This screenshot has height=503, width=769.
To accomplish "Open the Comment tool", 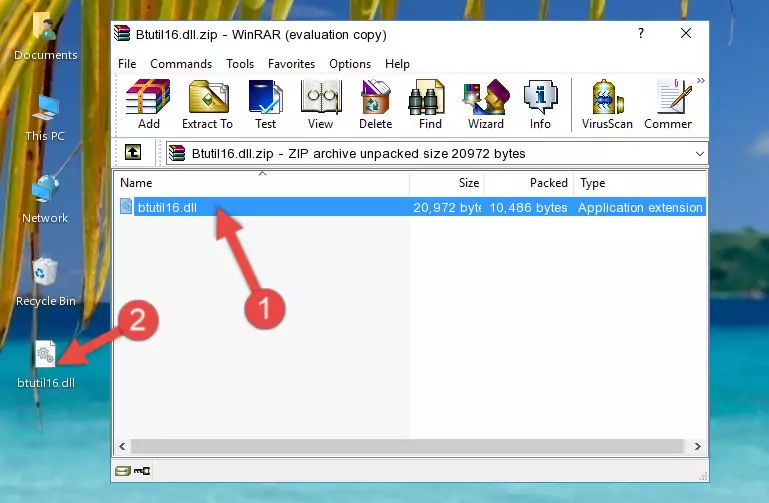I will pos(668,104).
